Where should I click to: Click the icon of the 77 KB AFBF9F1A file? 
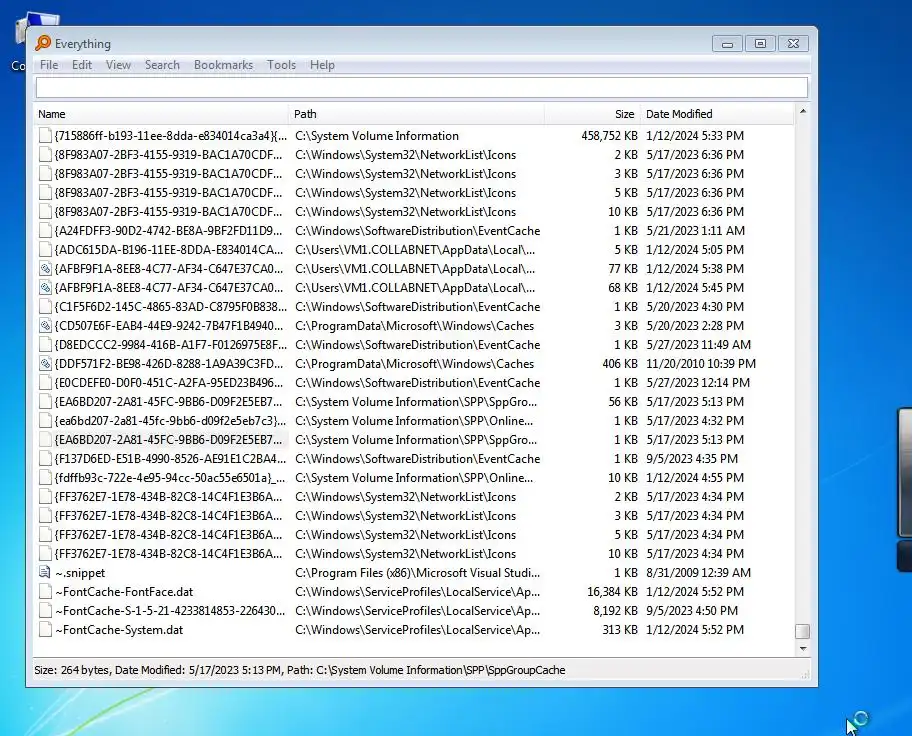tap(45, 269)
